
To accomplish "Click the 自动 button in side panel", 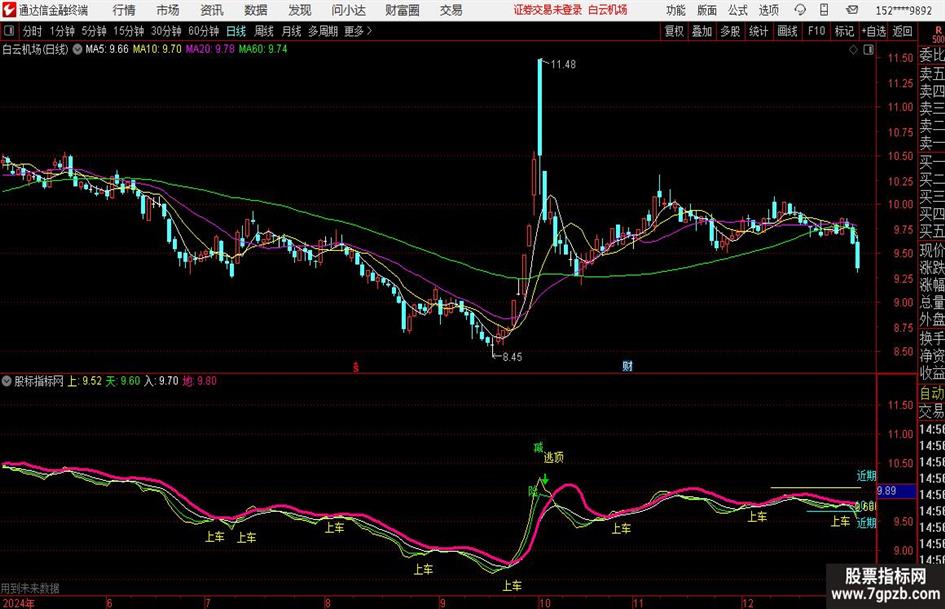I will pyautogui.click(x=932, y=393).
